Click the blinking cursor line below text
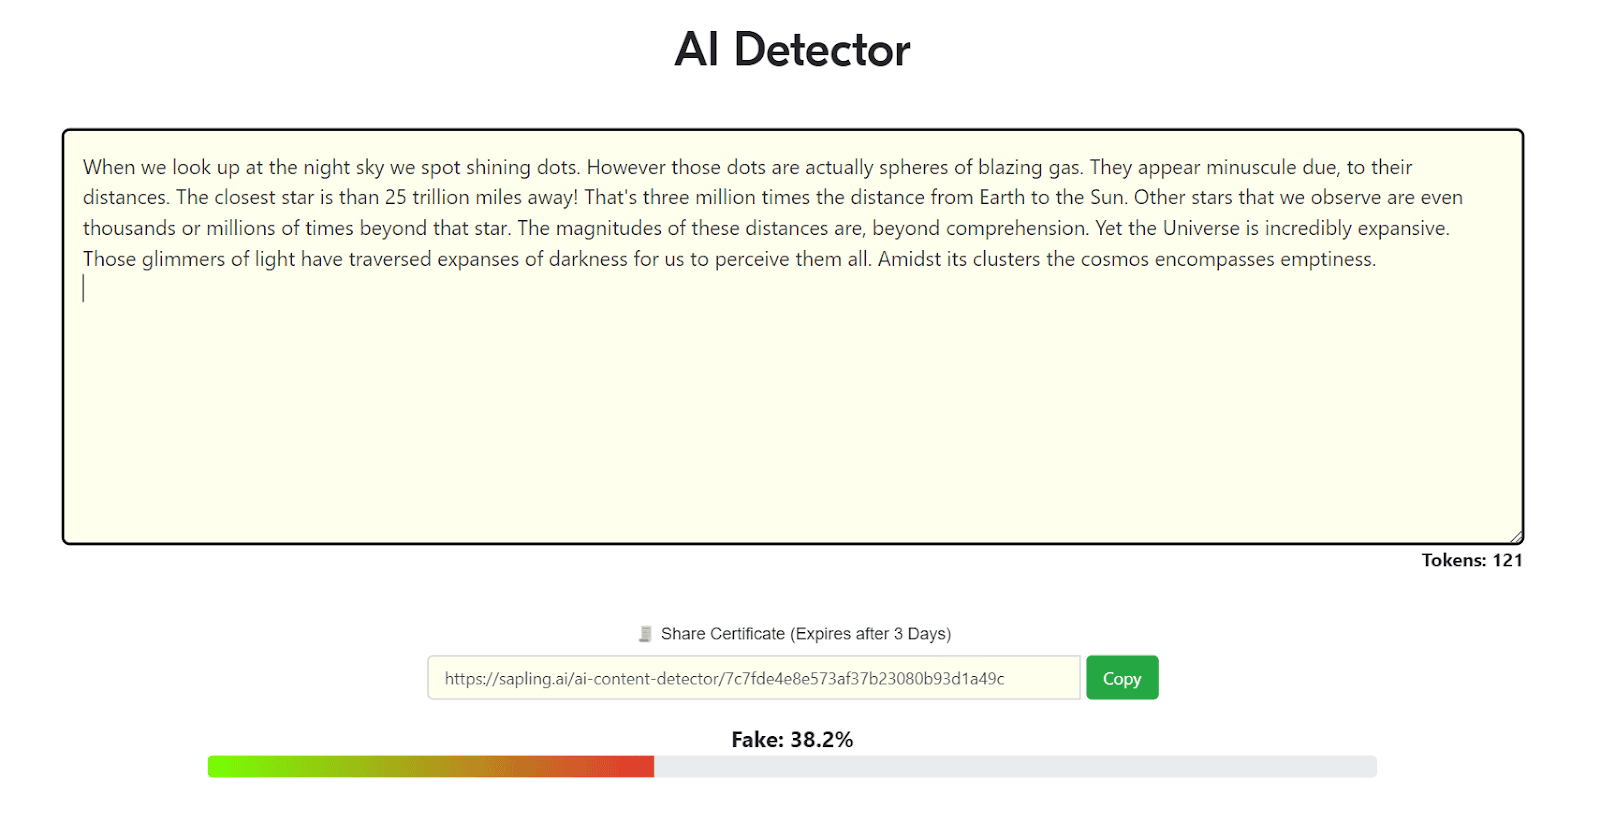The image size is (1600, 824). coord(84,289)
